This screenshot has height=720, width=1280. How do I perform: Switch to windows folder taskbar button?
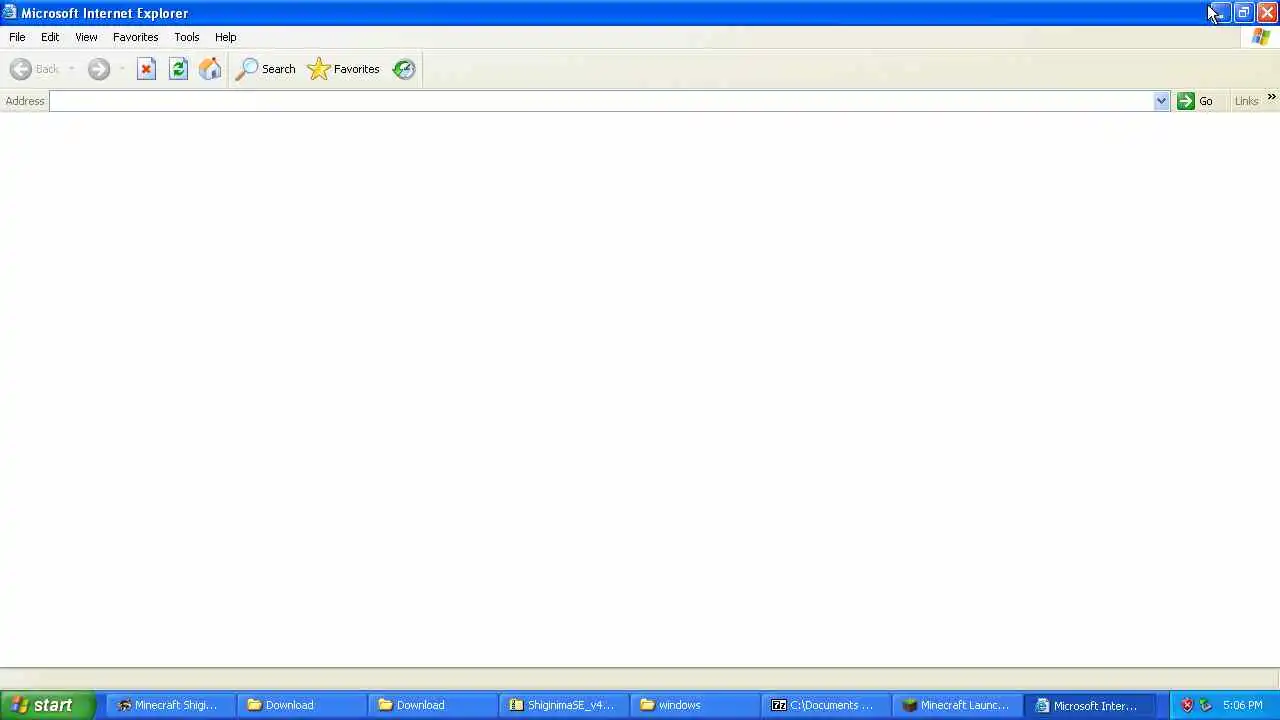point(693,705)
